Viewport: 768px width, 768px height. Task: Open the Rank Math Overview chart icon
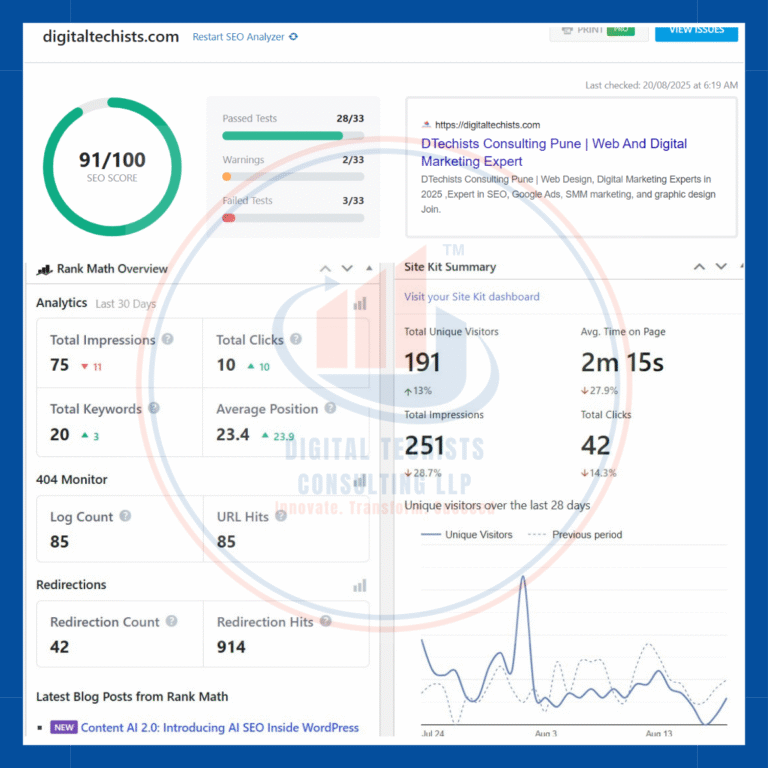[x=44, y=269]
